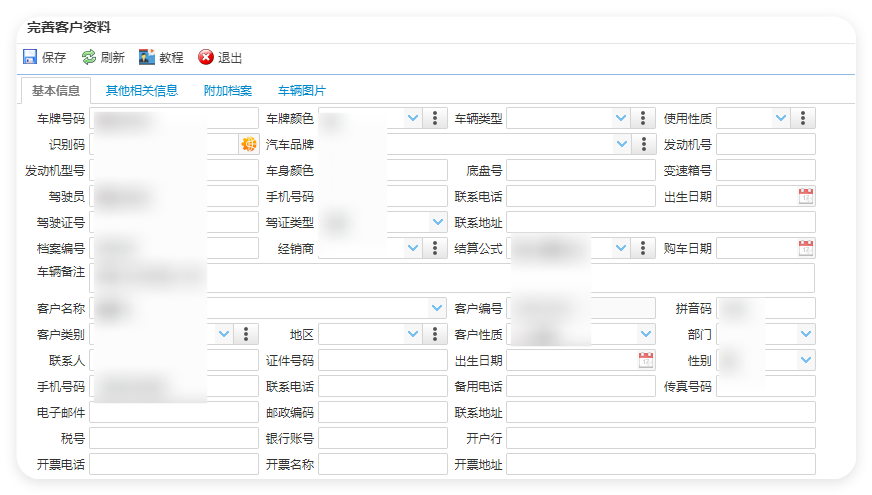
Task: Focus the 底盘号 input field
Action: click(x=581, y=170)
